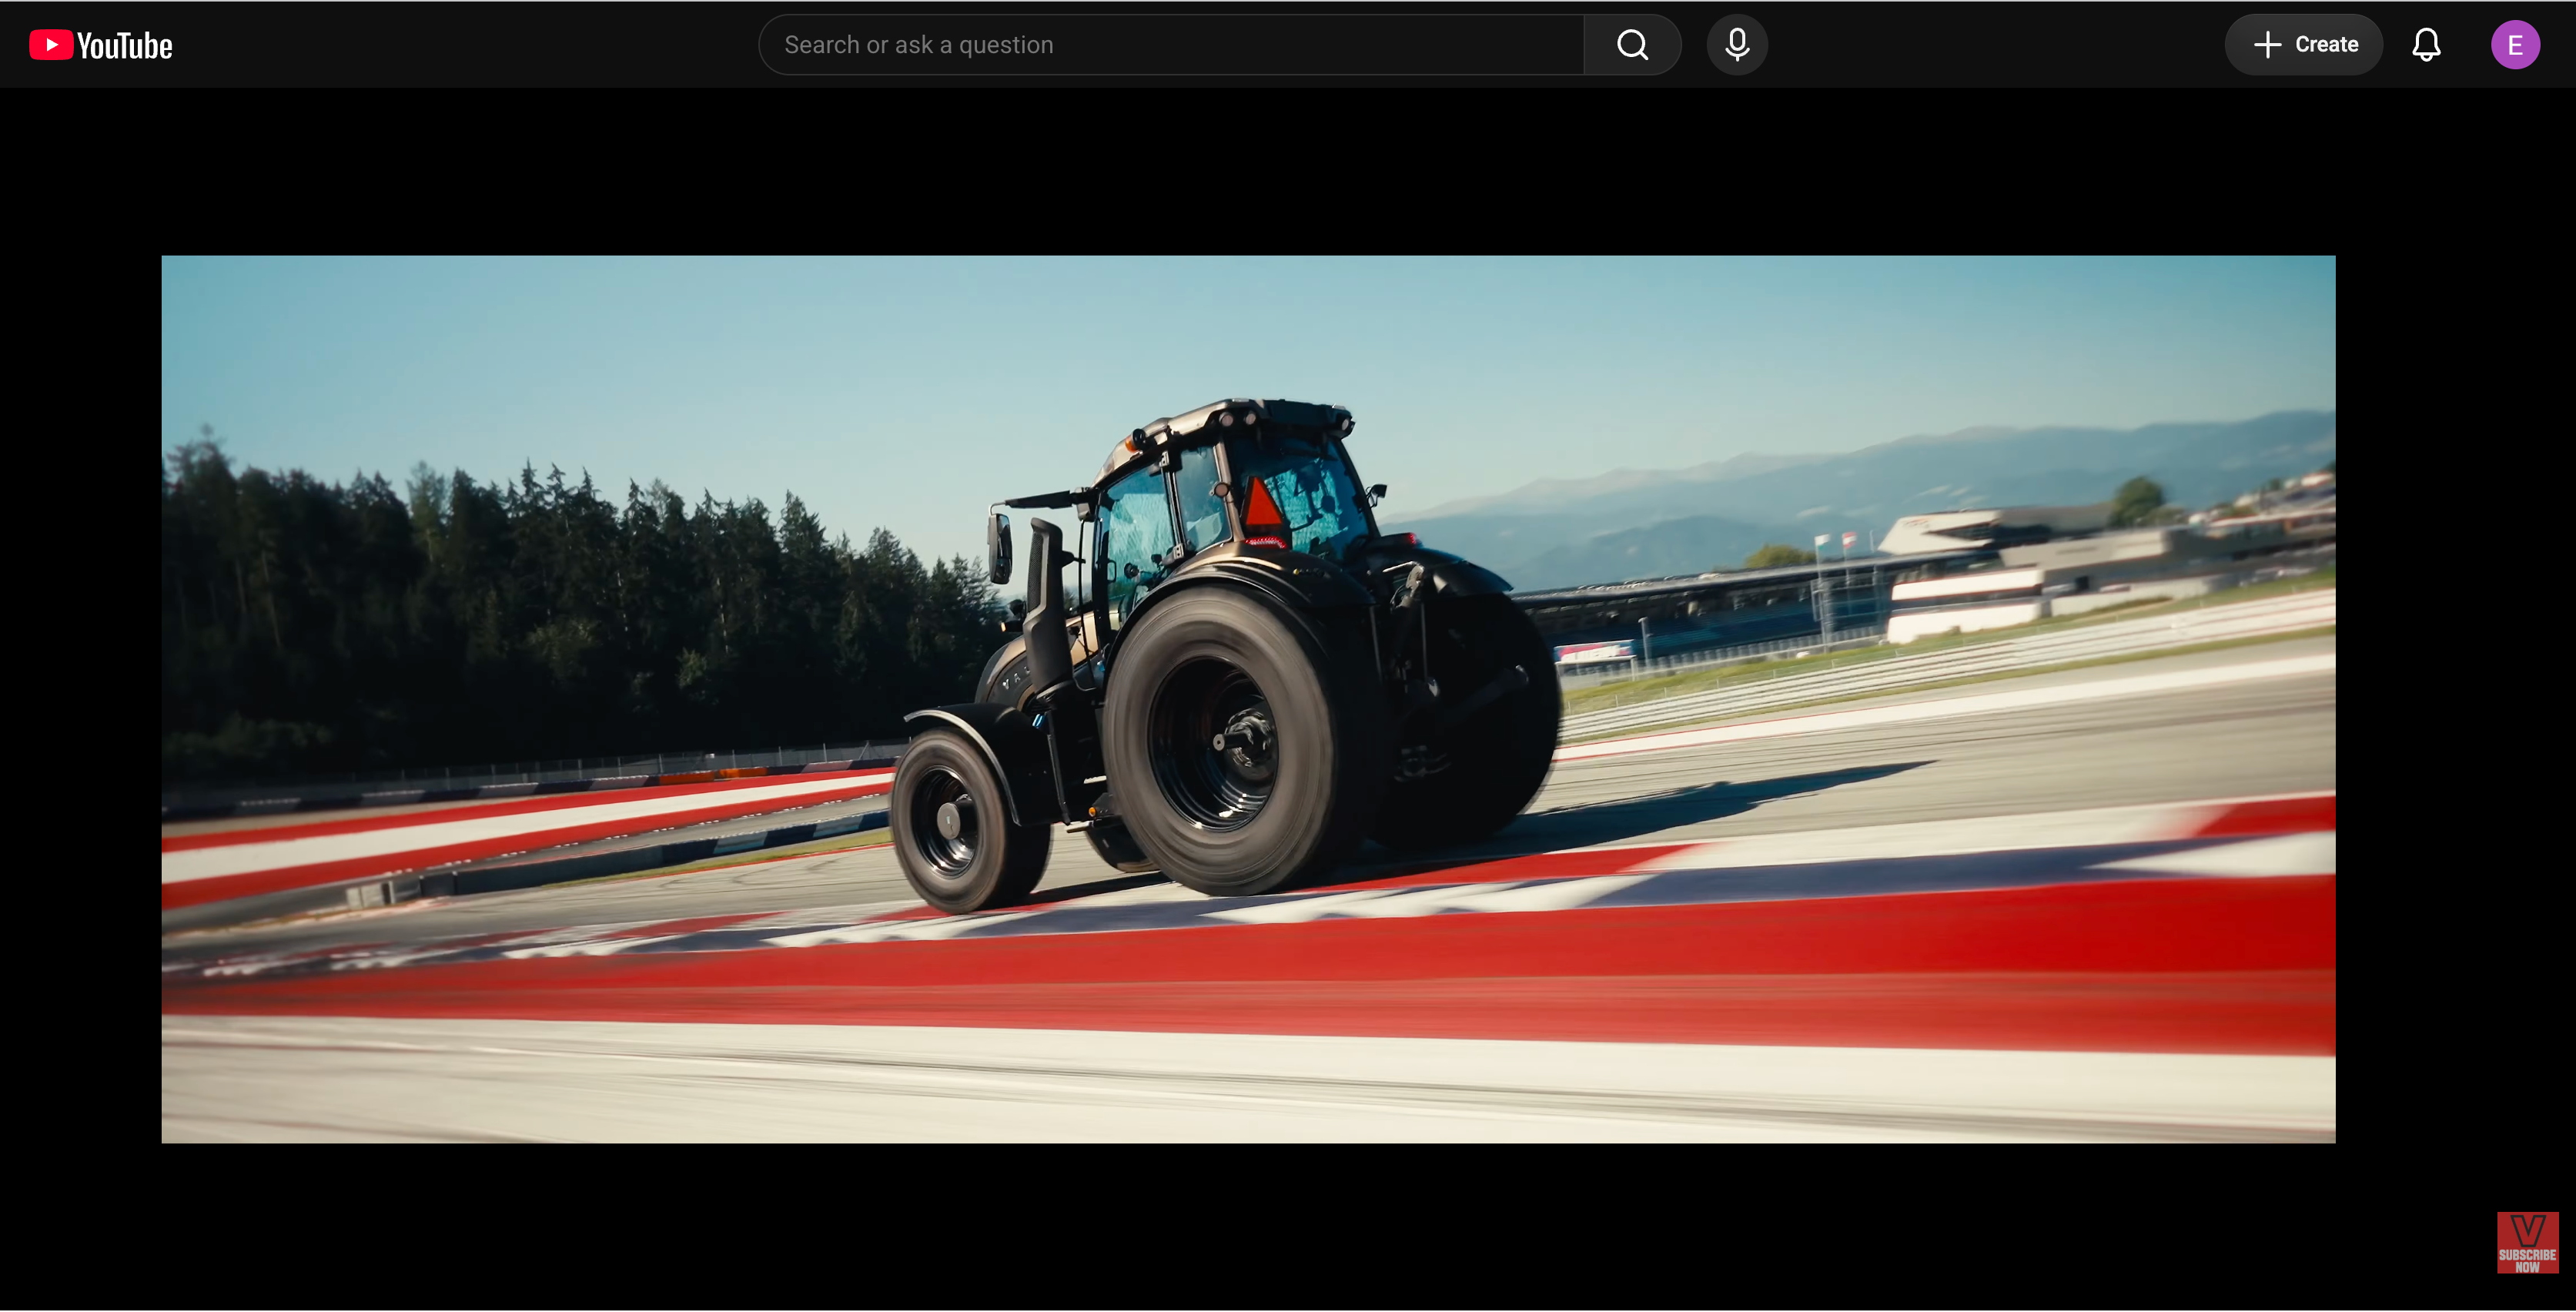
Task: Open the notifications bell
Action: click(2426, 45)
